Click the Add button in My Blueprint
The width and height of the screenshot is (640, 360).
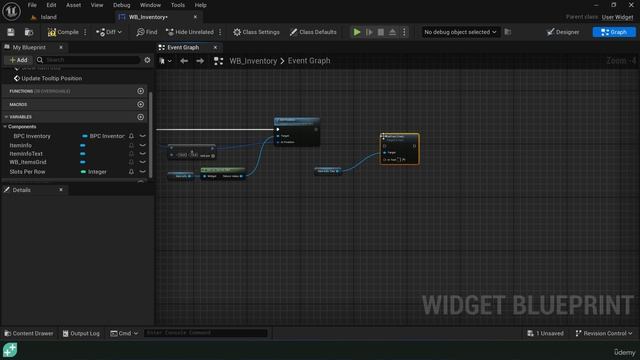[18, 60]
